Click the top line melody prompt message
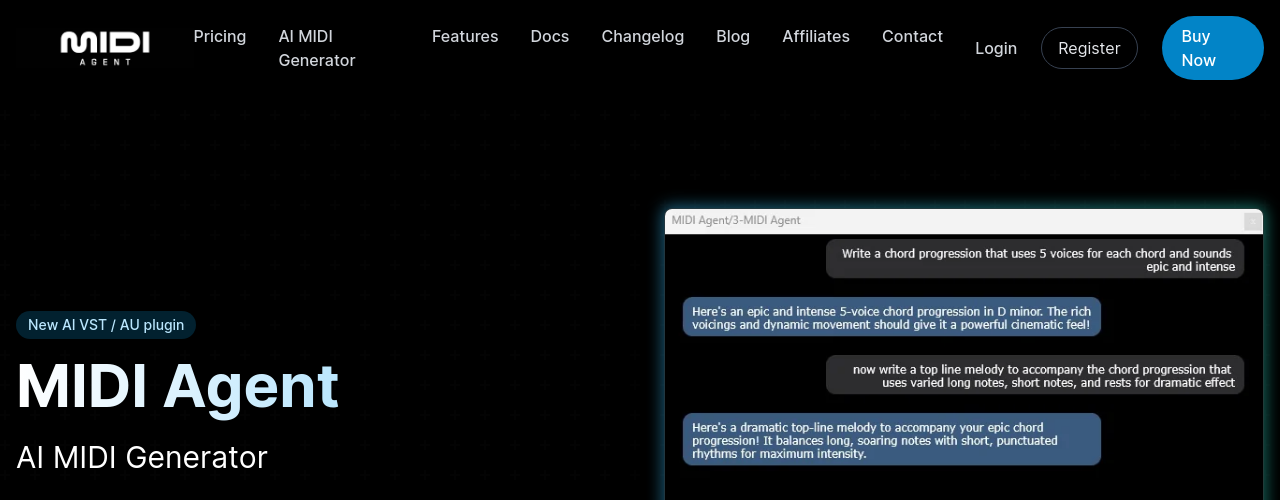The height and width of the screenshot is (500, 1280). tap(1035, 375)
